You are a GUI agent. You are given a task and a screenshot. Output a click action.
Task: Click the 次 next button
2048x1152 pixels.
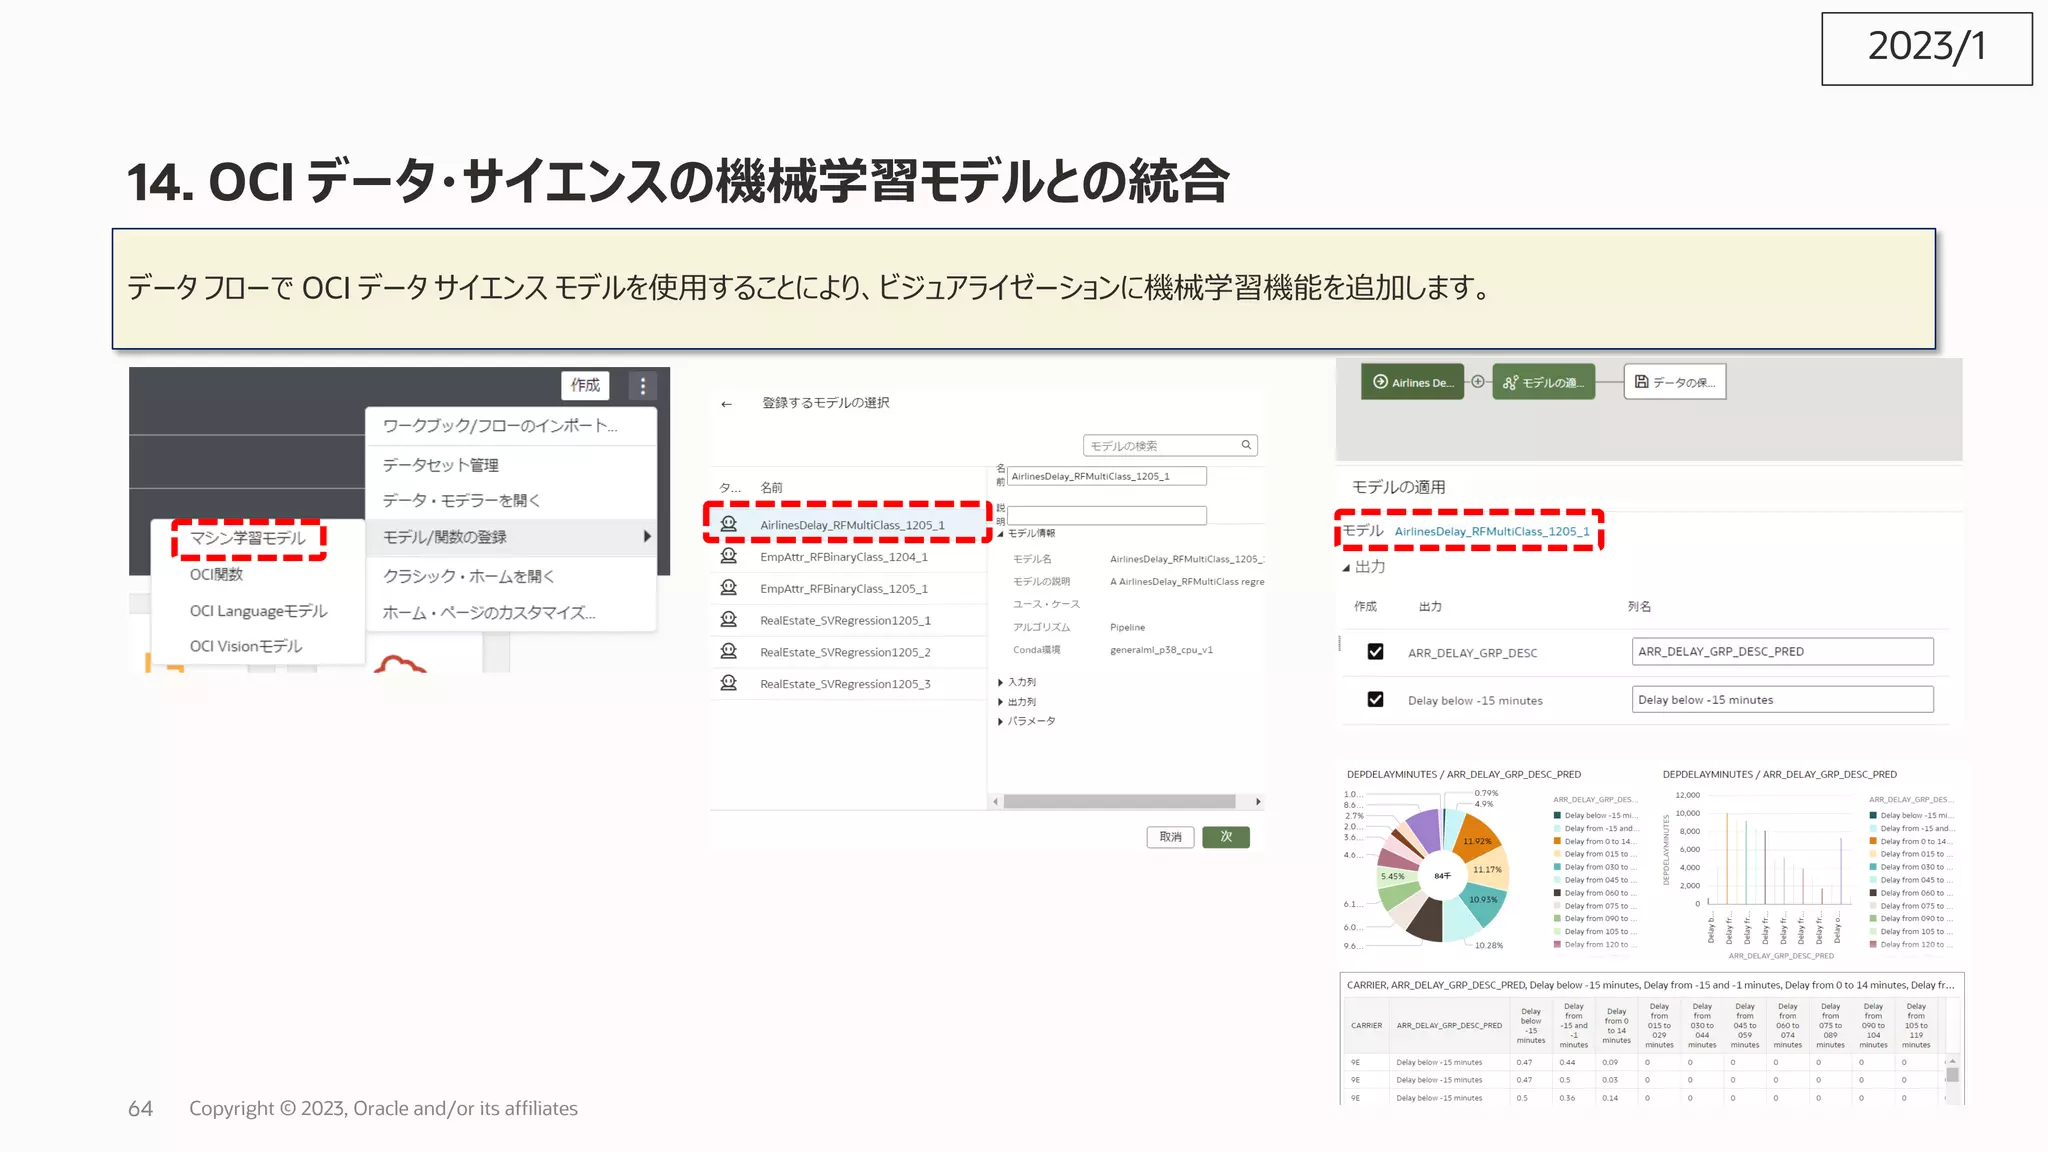[x=1226, y=837]
